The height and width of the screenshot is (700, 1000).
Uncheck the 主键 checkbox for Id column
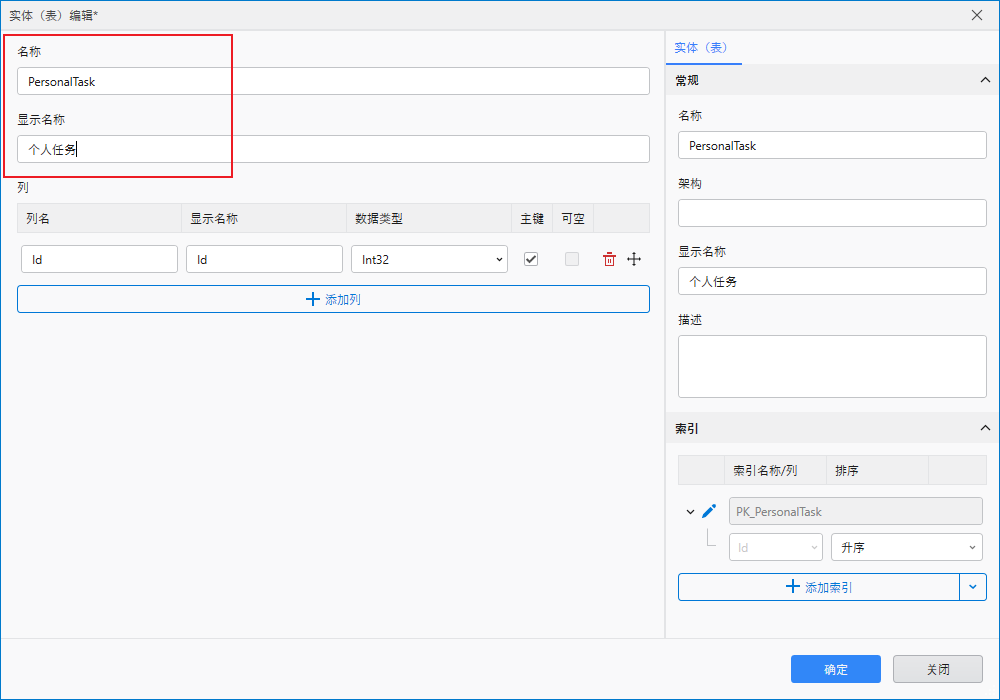(x=532, y=258)
